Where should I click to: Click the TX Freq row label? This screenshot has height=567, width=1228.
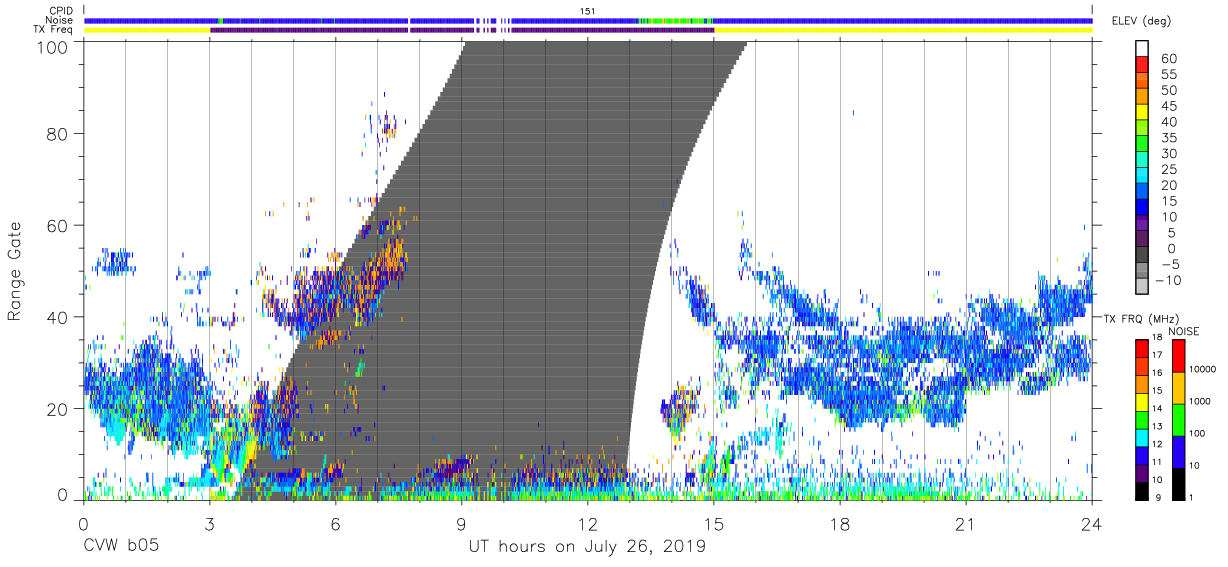click(x=53, y=29)
